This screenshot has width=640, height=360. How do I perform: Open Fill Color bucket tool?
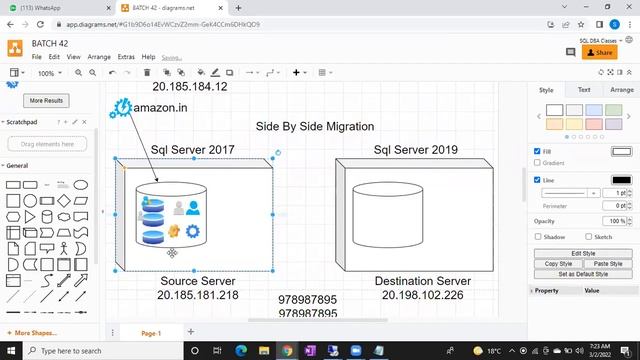[x=200, y=73]
